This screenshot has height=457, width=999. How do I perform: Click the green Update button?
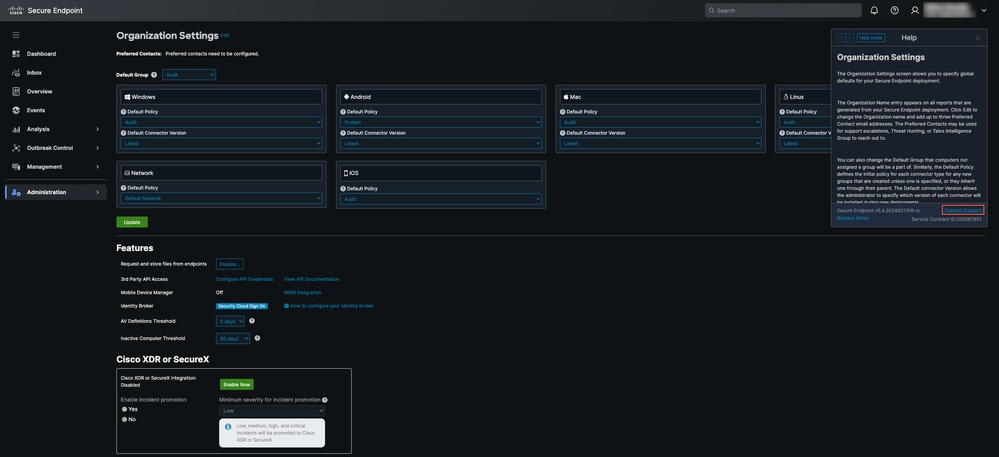tap(132, 222)
